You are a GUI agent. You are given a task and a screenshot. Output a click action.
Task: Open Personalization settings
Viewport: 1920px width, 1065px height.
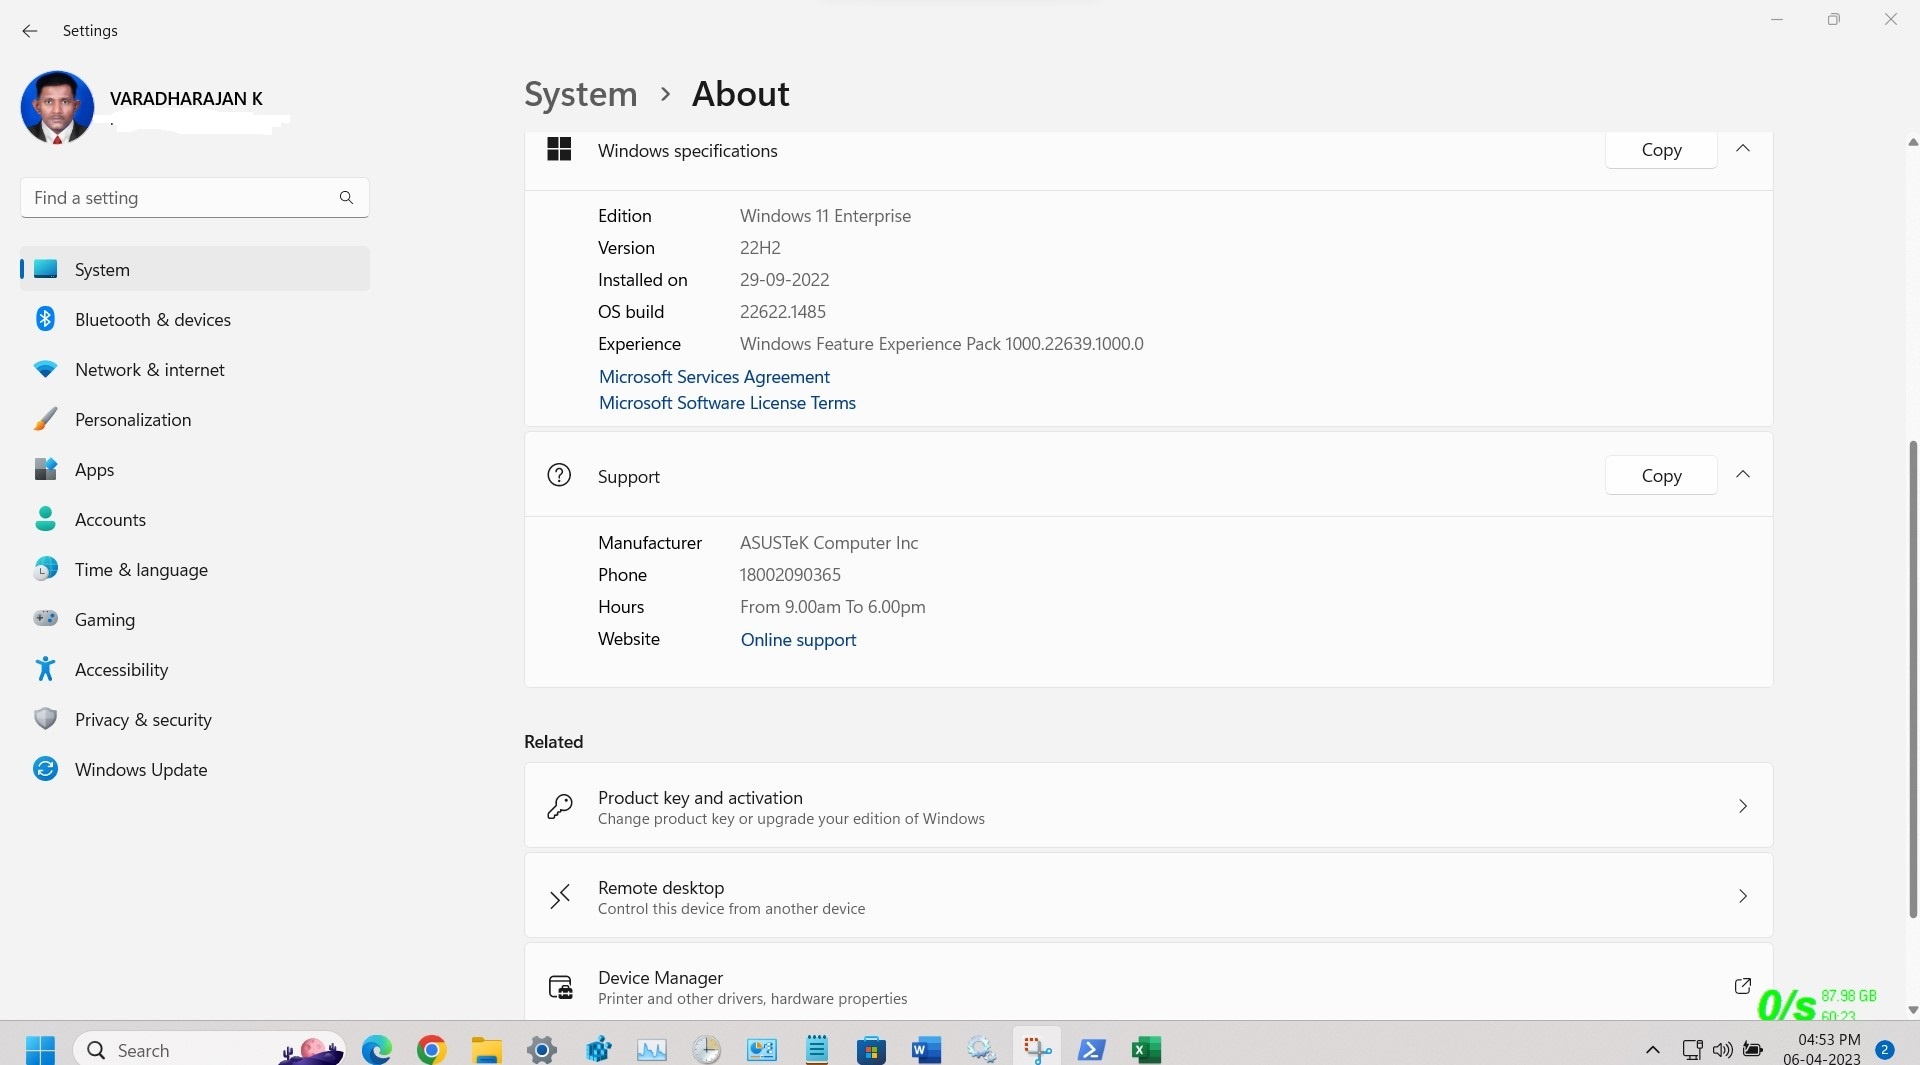(x=195, y=419)
